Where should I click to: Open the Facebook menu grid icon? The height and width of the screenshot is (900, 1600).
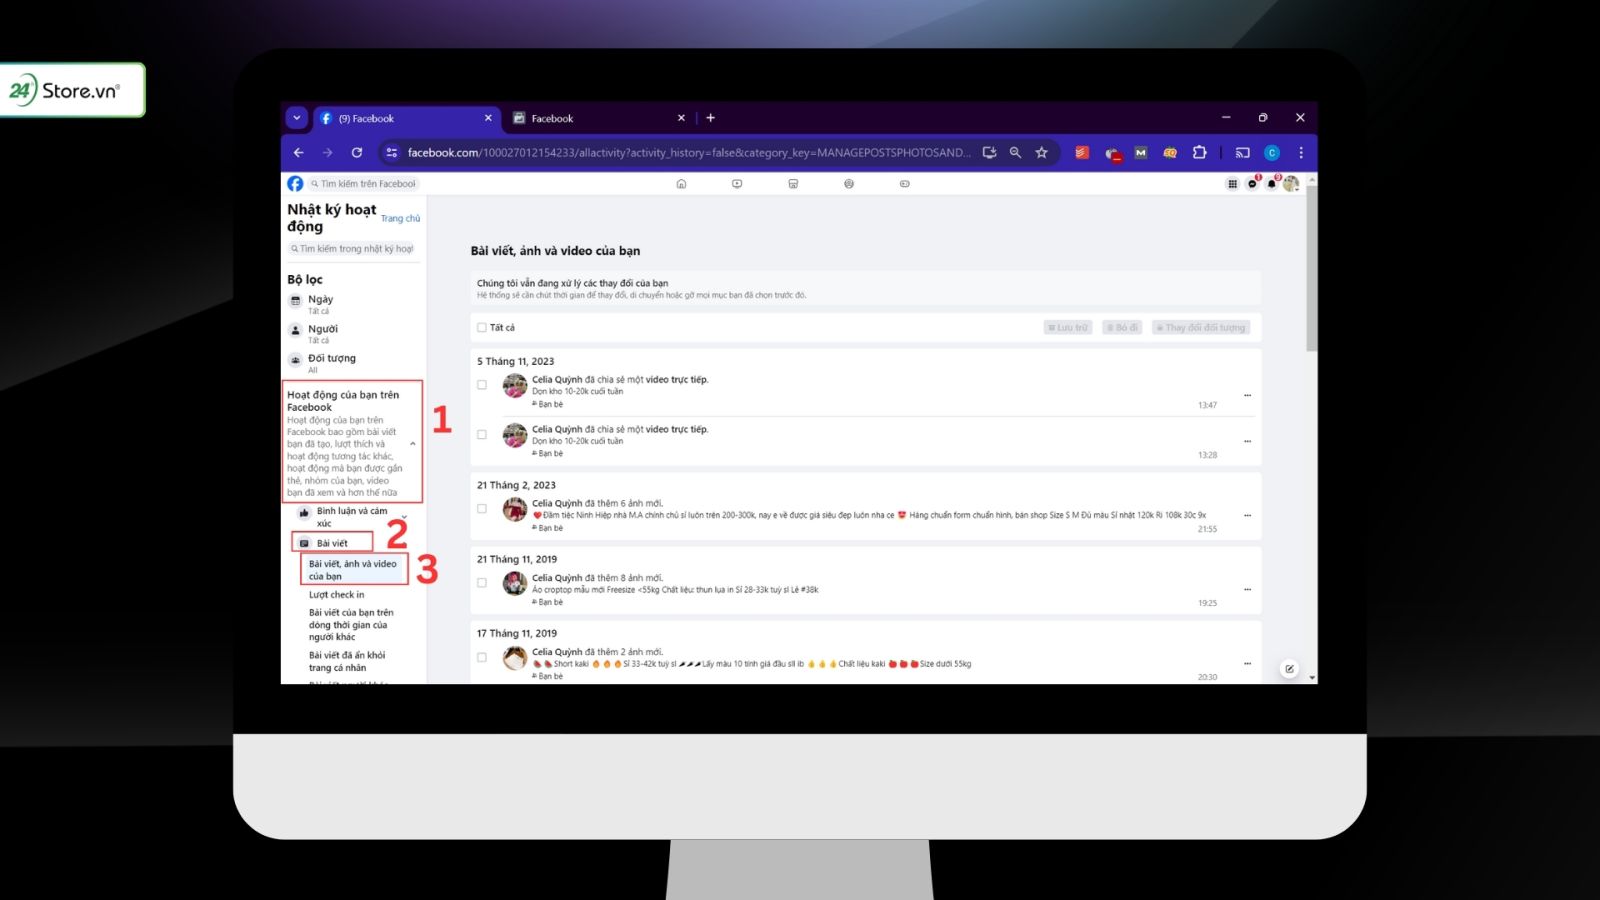tap(1232, 184)
